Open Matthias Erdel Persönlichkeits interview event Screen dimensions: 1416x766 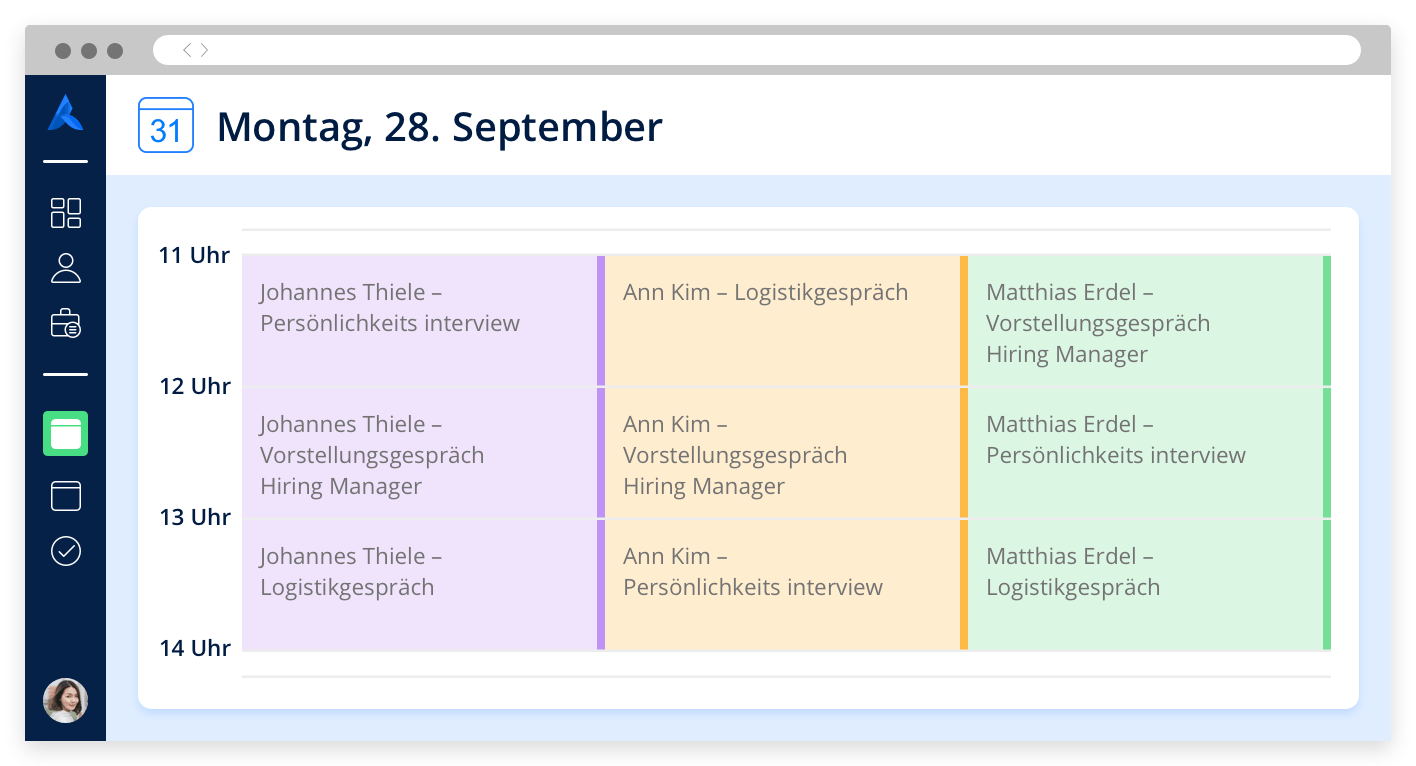point(1149,453)
